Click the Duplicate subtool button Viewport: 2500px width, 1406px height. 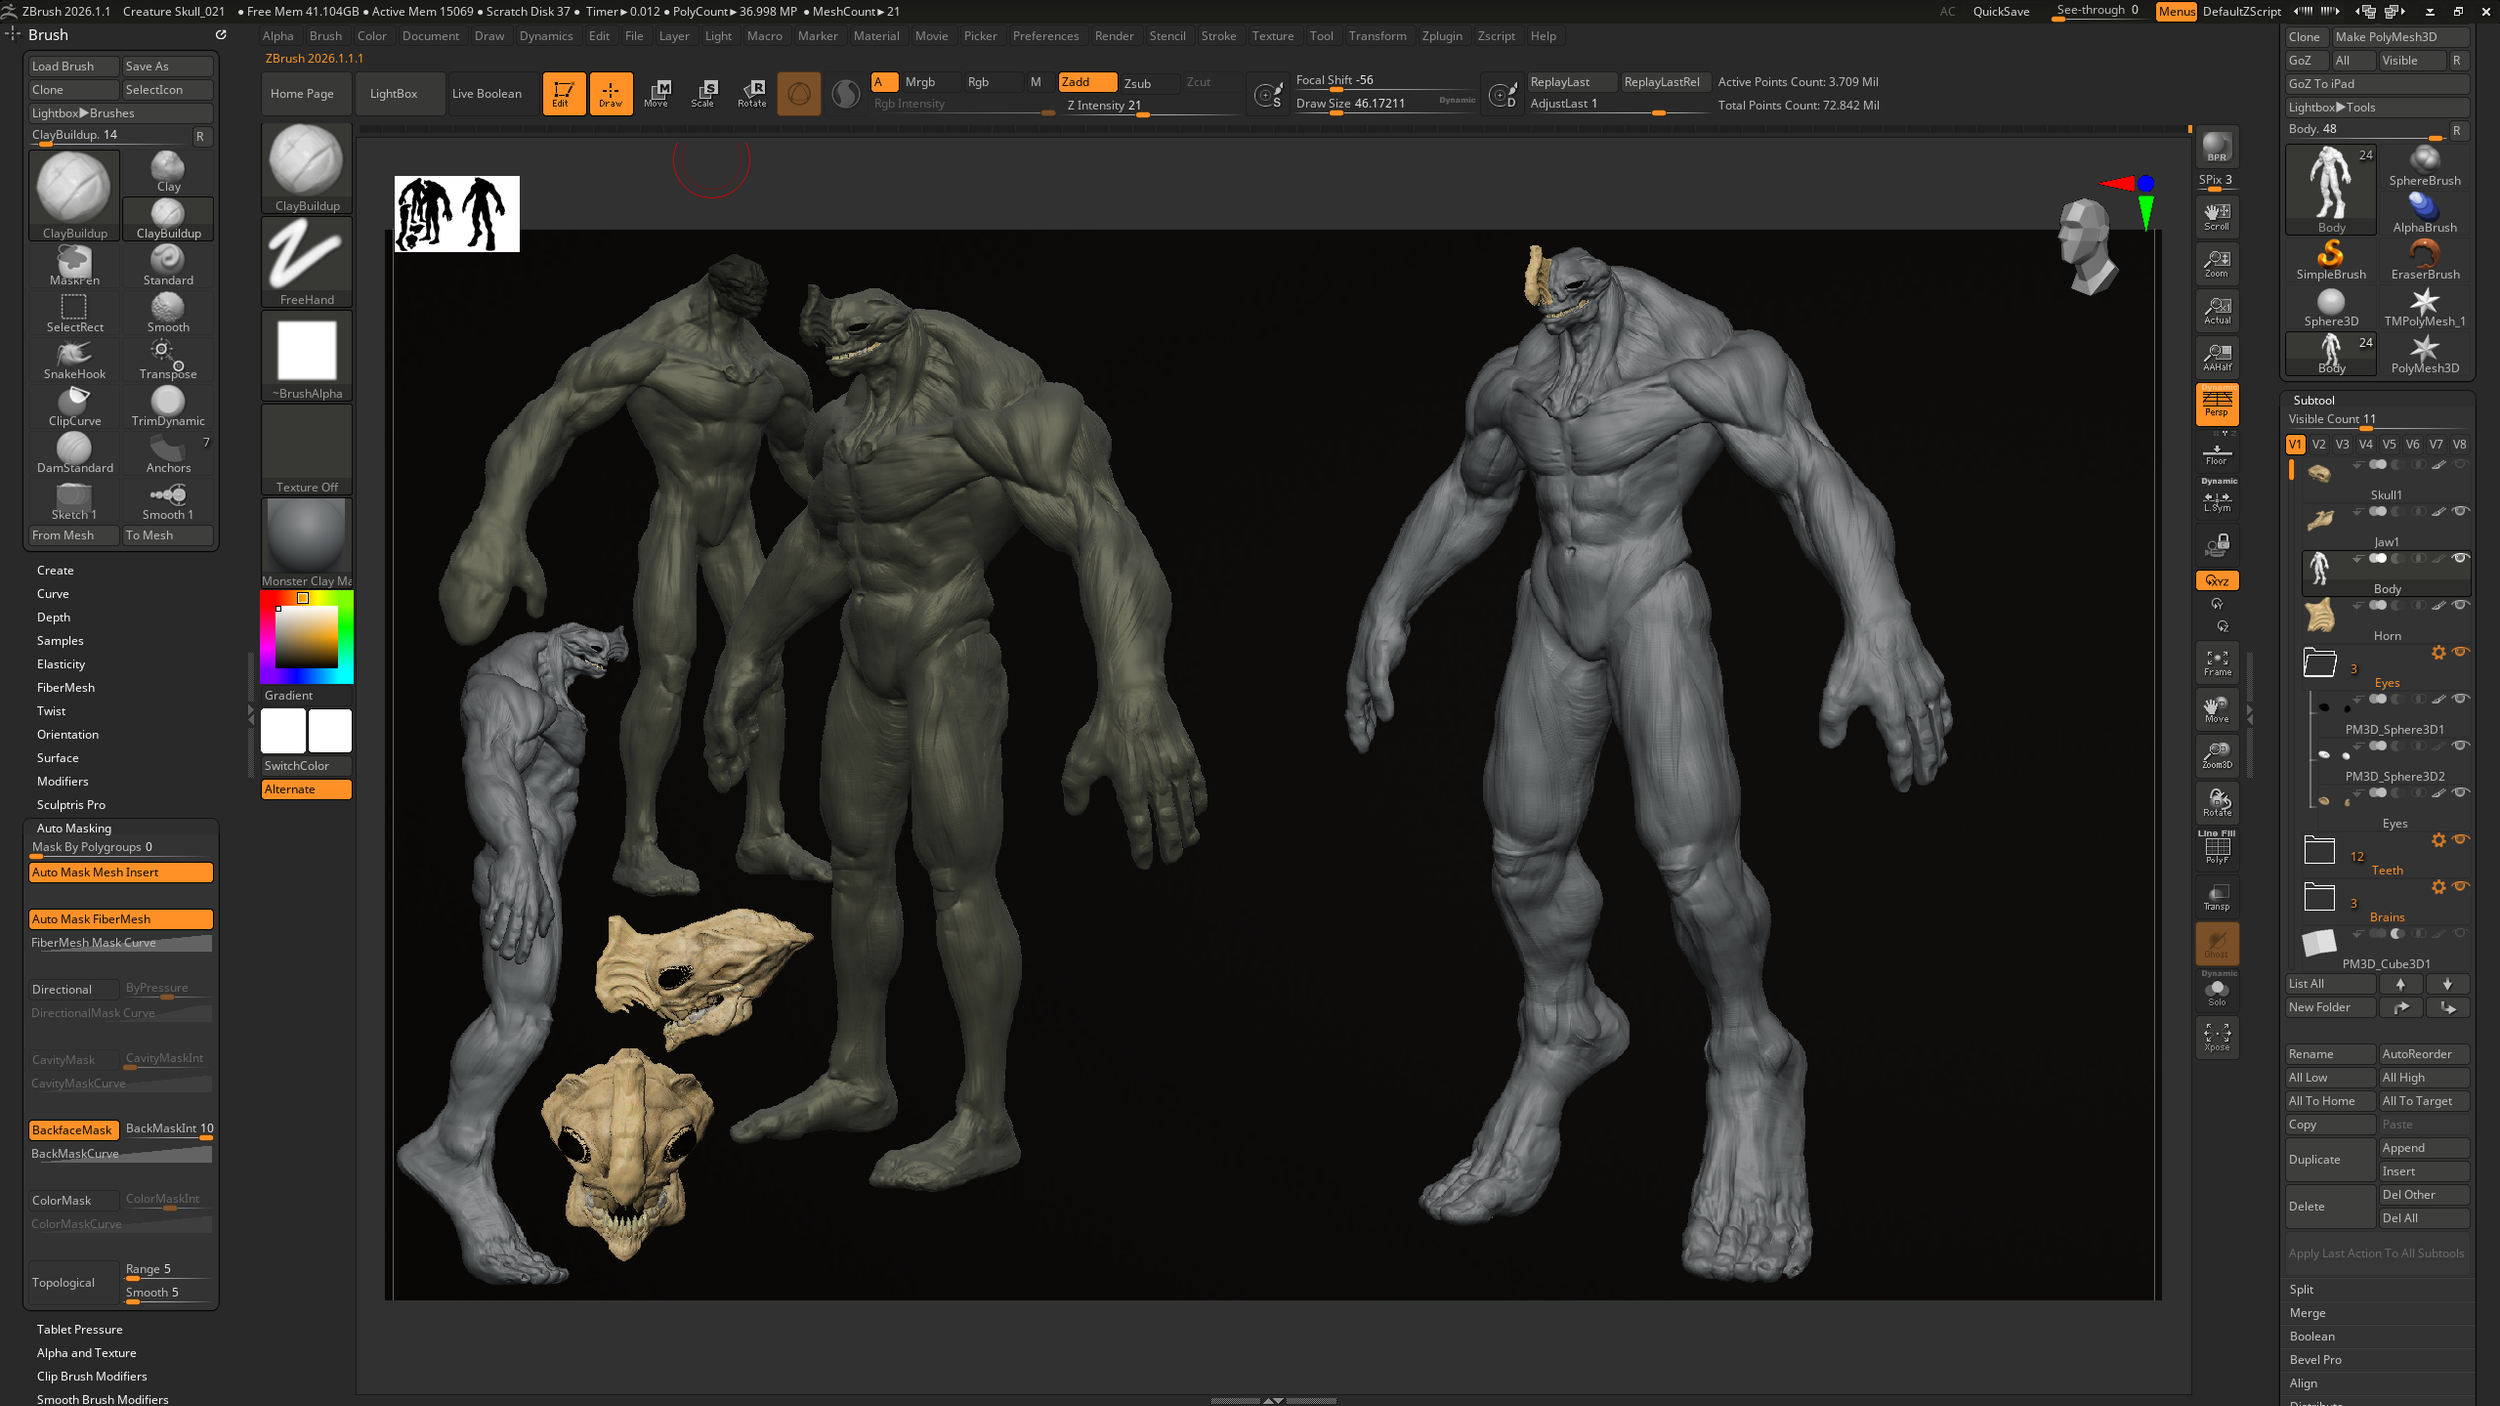click(2330, 1160)
